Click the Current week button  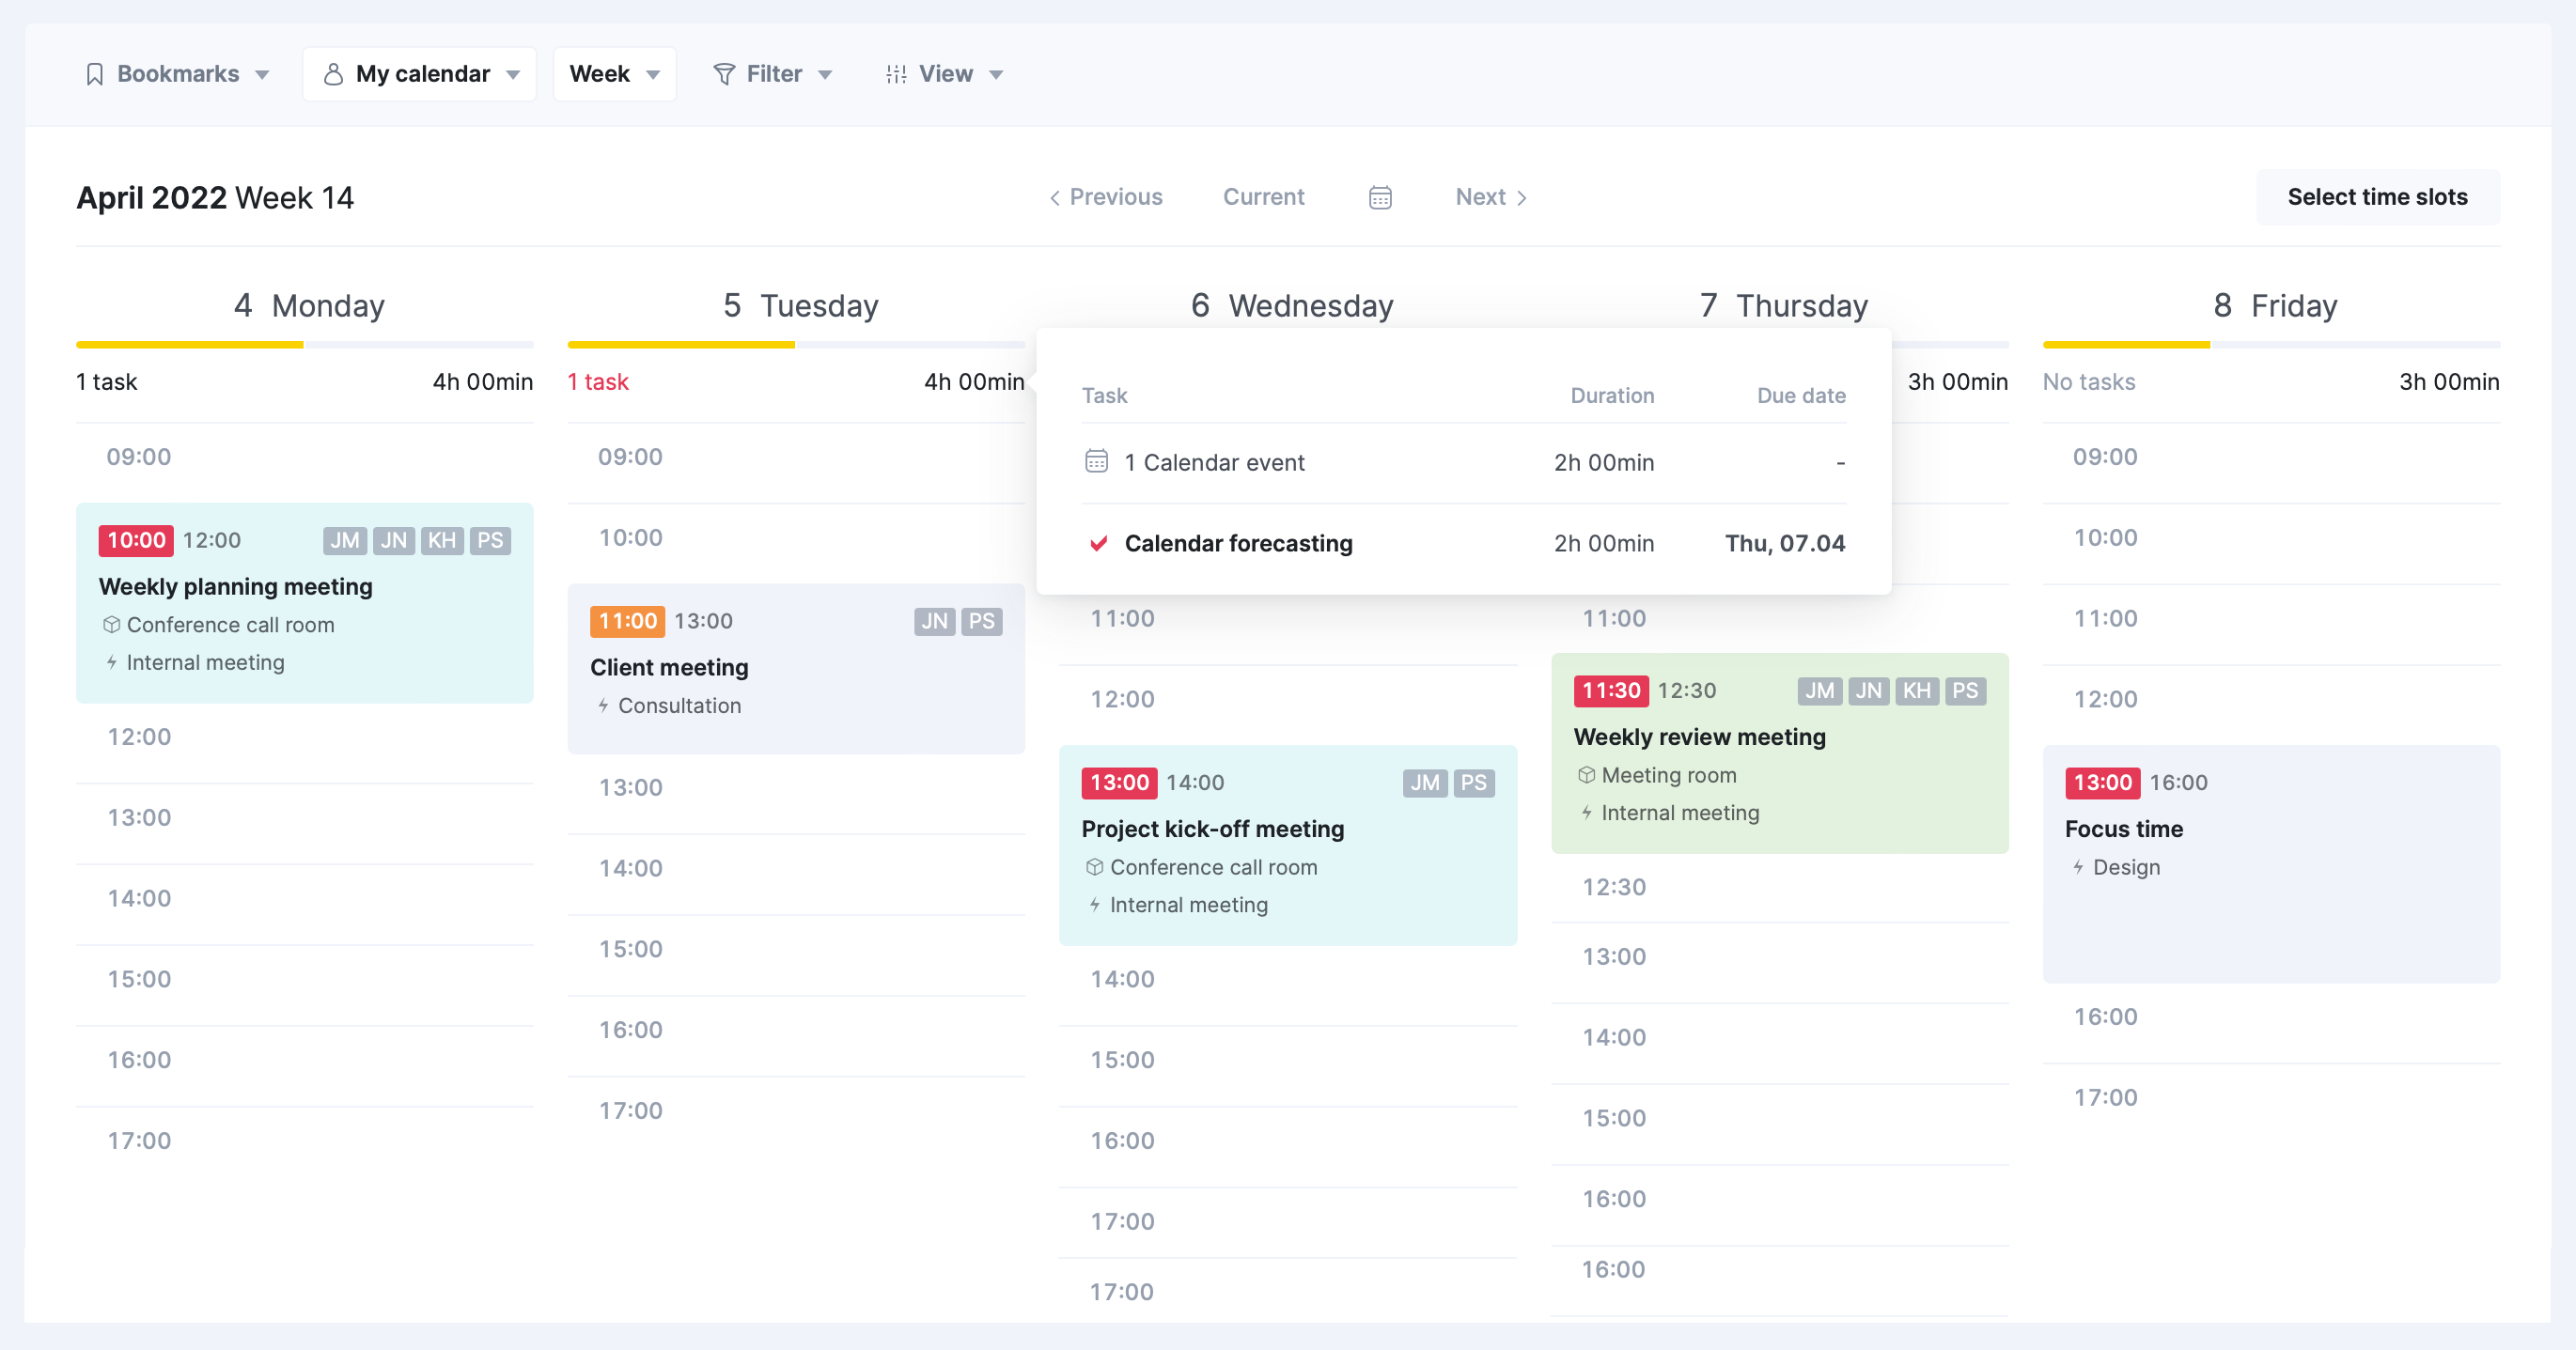pos(1262,195)
